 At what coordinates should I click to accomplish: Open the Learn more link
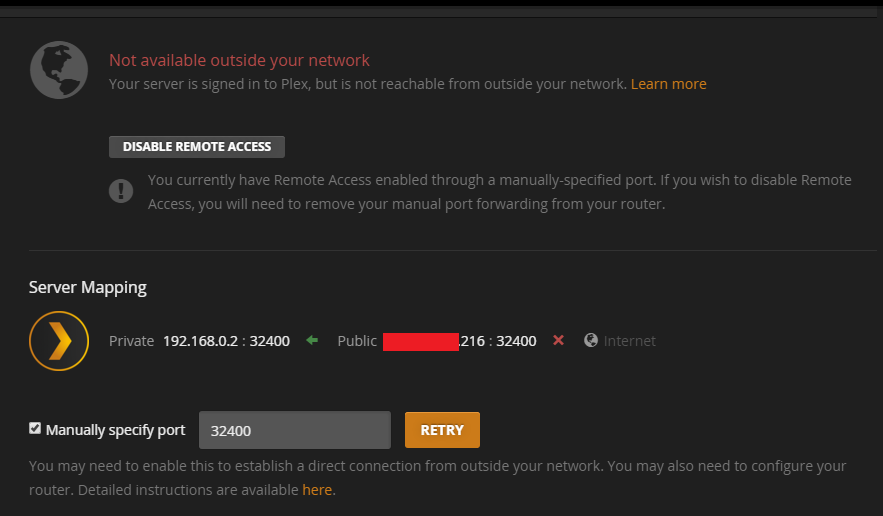(668, 84)
